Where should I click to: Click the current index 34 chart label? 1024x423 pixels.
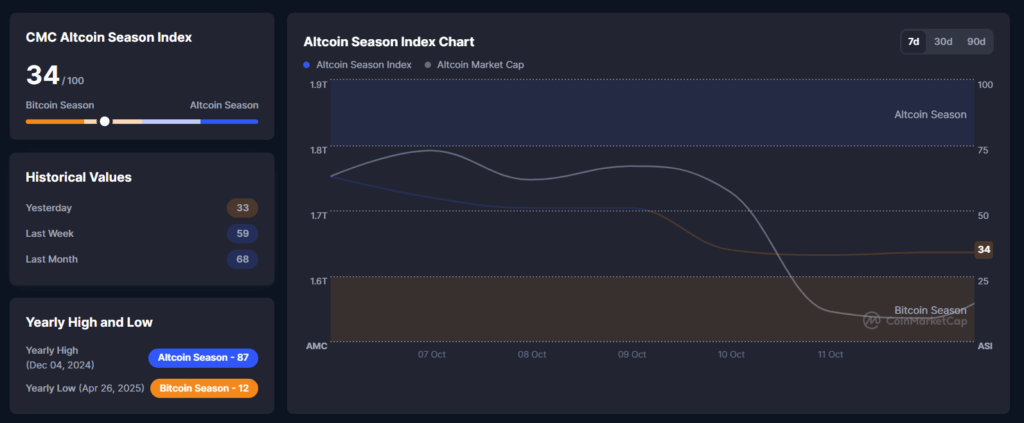pos(984,250)
